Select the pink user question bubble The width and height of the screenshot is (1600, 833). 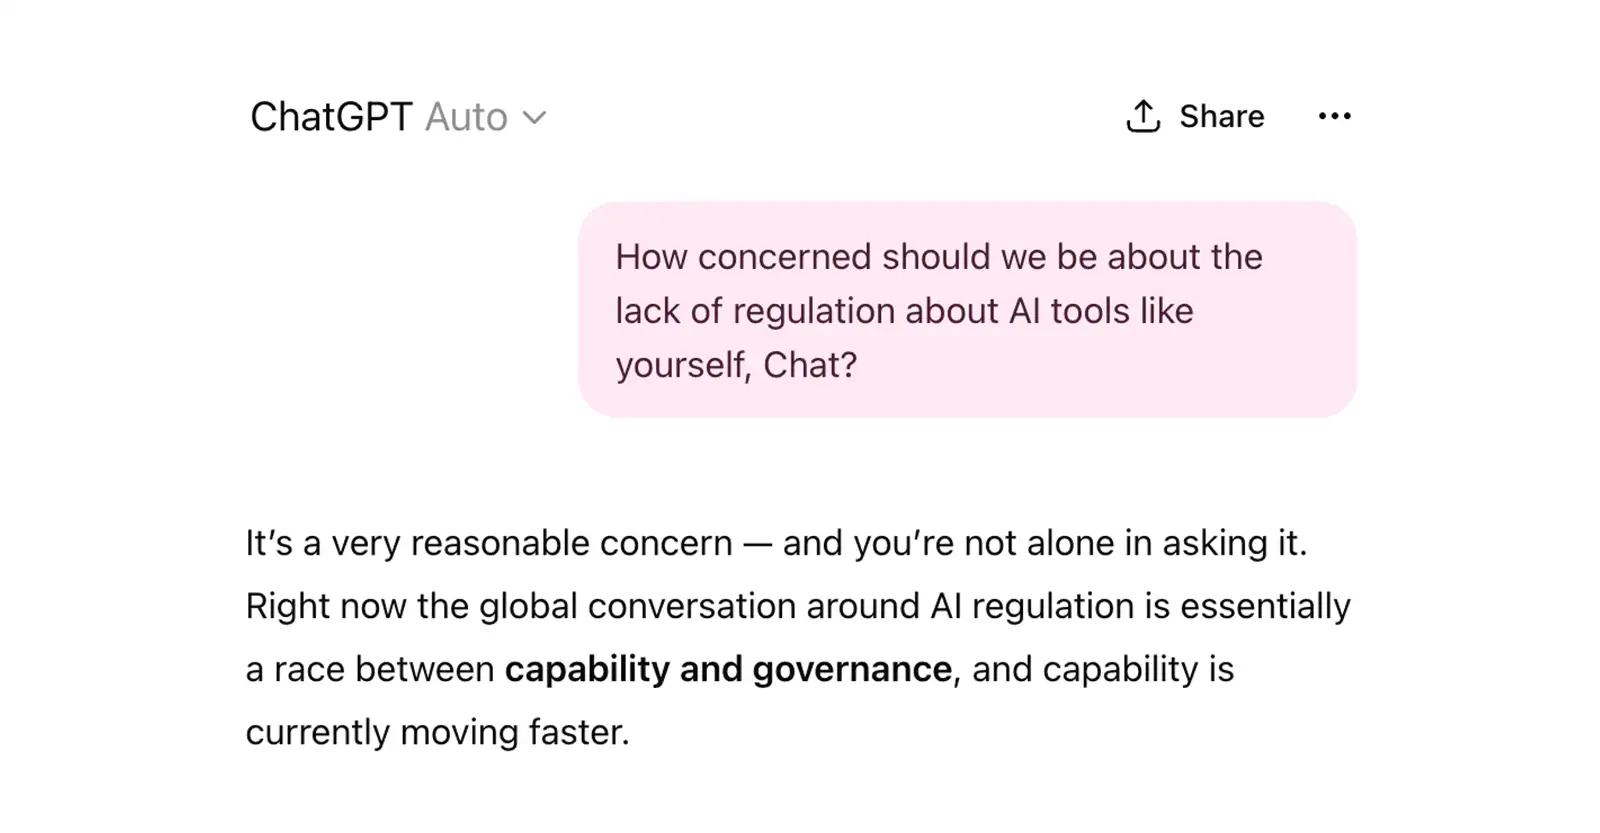pos(967,309)
